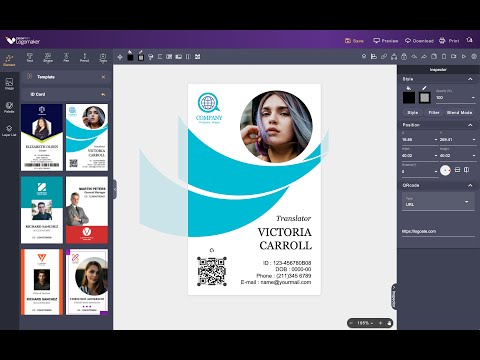Click the align icon in top-right toolbar
Image resolution: width=480 pixels, height=360 pixels.
(x=374, y=57)
